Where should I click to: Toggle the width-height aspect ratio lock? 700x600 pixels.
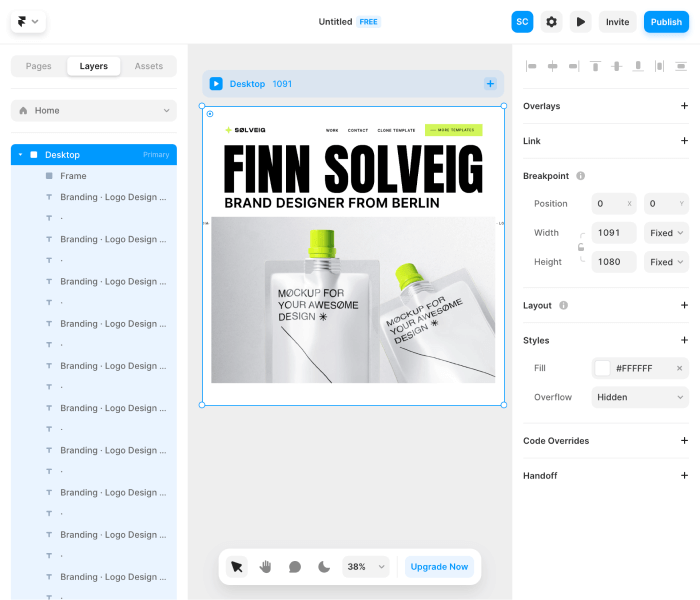tap(580, 247)
